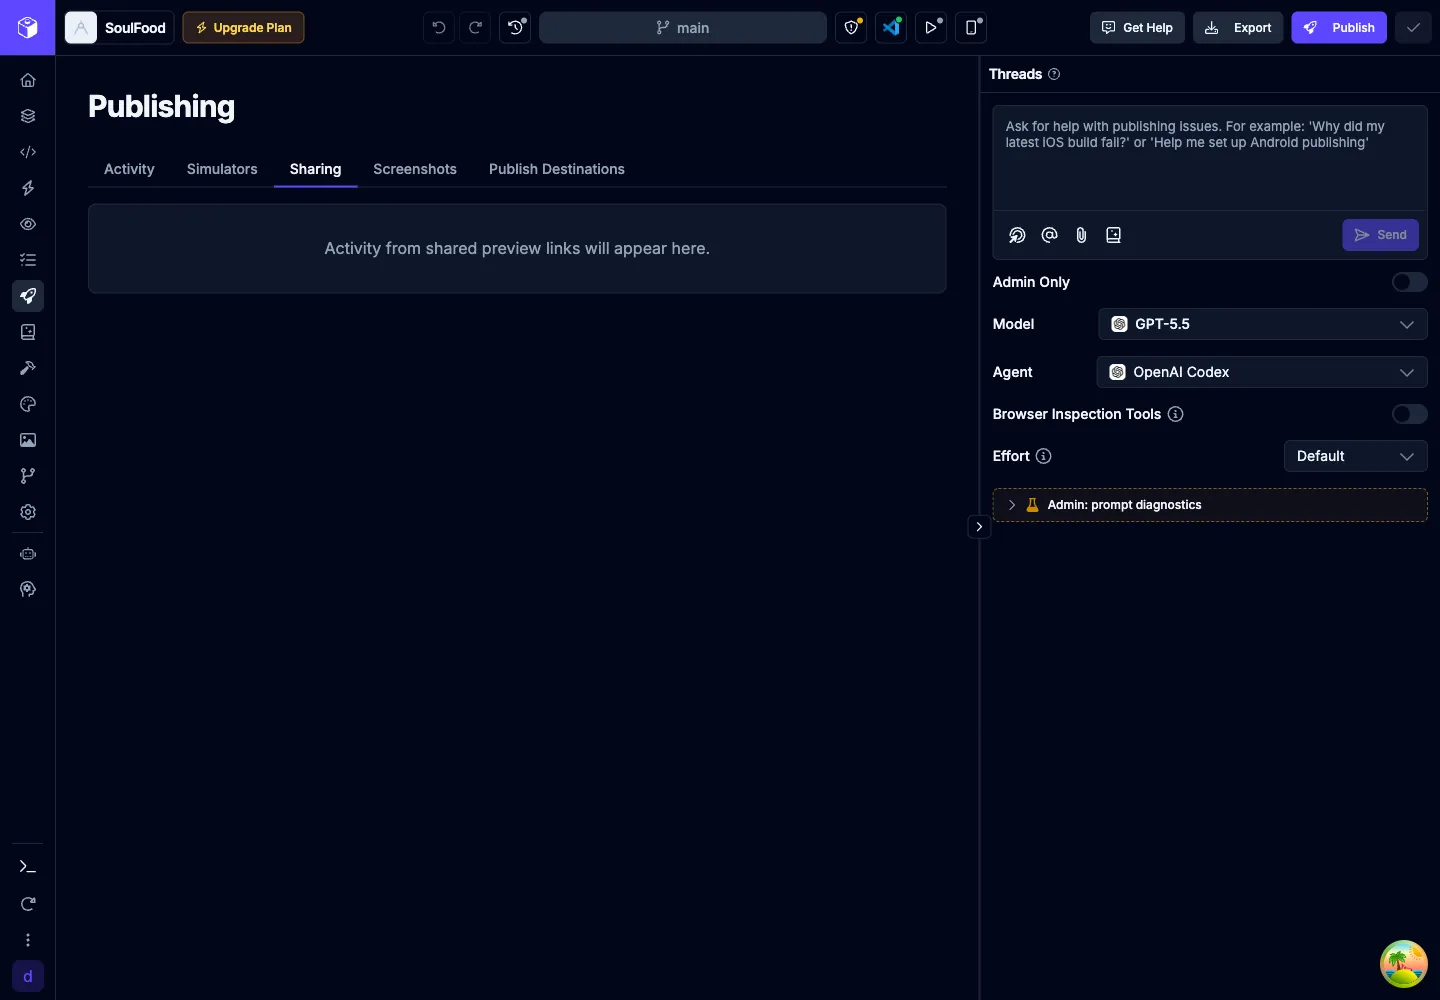Click the Publishing page heading
Screen dimensions: 1440x1000
point(161,107)
